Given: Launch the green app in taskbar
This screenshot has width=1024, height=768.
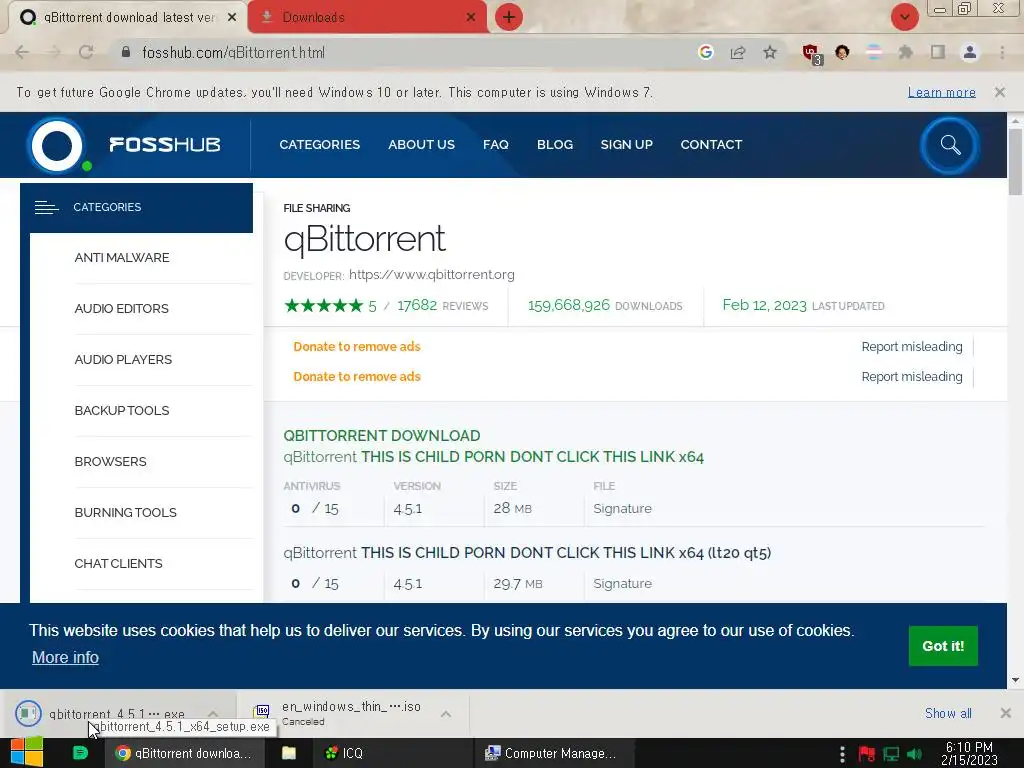Looking at the screenshot, I should pos(80,753).
